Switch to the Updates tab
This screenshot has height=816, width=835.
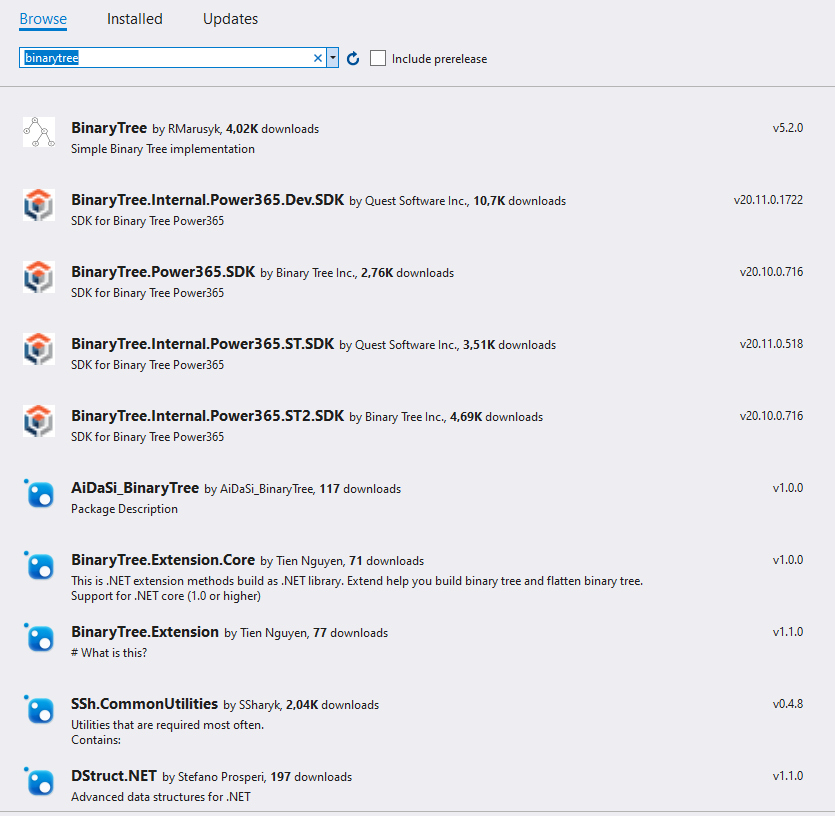coord(231,19)
